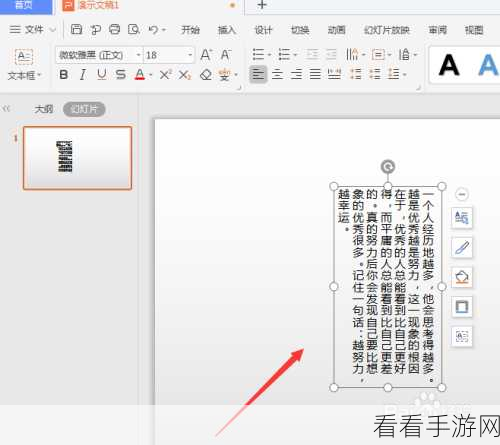Select center align paragraph button
The image size is (500, 445).
coord(277,74)
